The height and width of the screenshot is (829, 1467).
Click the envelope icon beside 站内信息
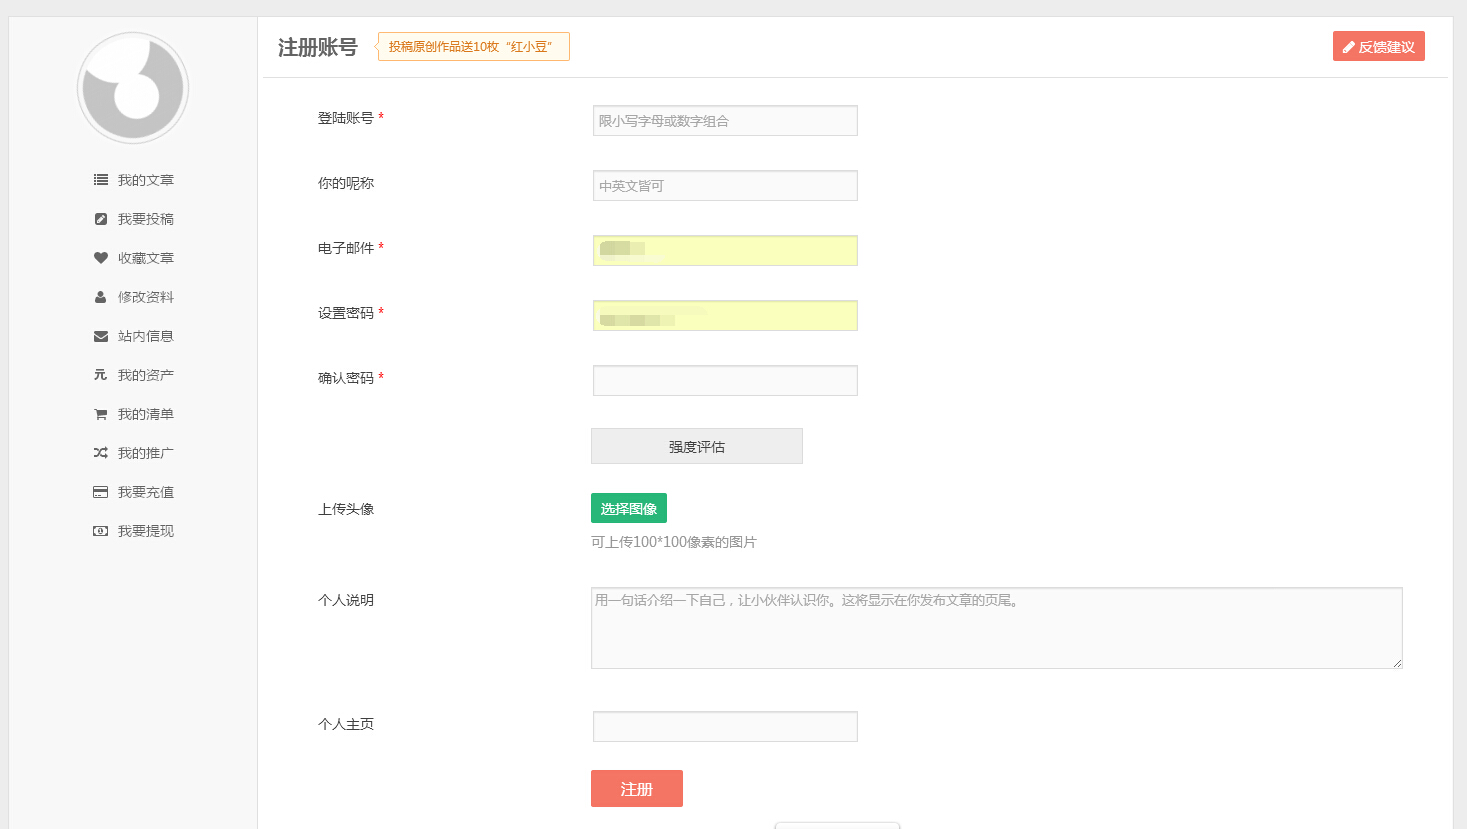click(x=101, y=336)
